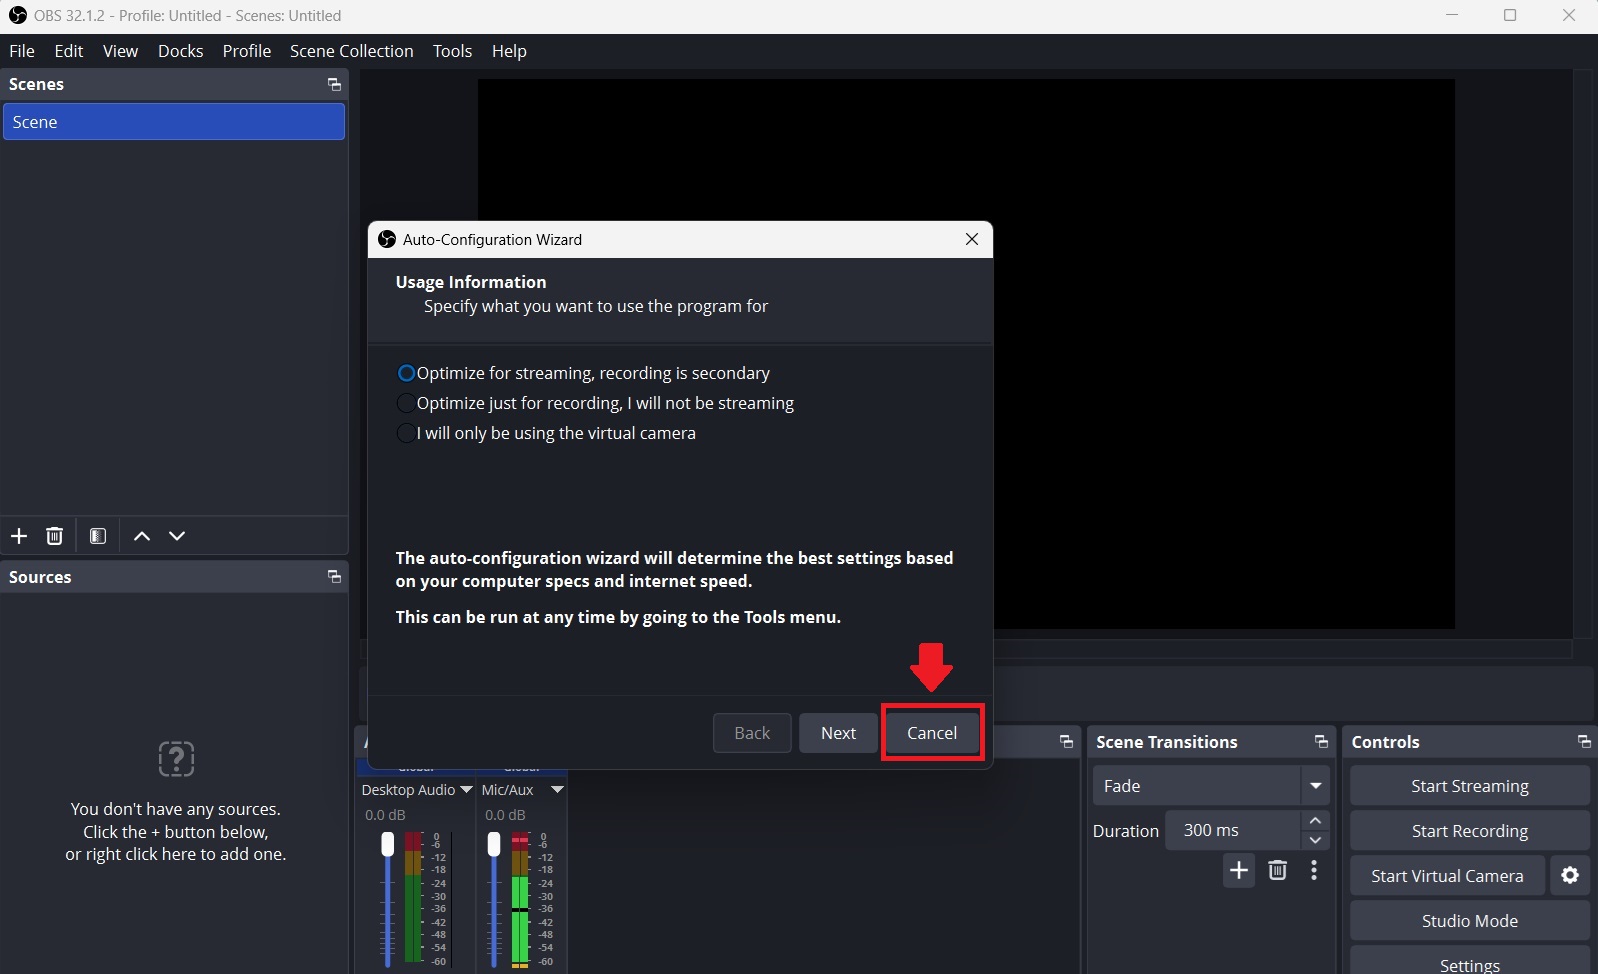Decrease transition duration with down arrow
The width and height of the screenshot is (1598, 974).
coord(1316,840)
